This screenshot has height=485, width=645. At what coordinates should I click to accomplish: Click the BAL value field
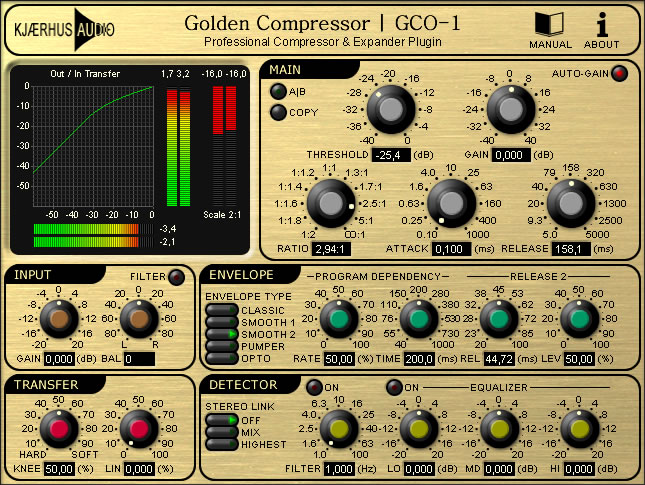pyautogui.click(x=139, y=359)
